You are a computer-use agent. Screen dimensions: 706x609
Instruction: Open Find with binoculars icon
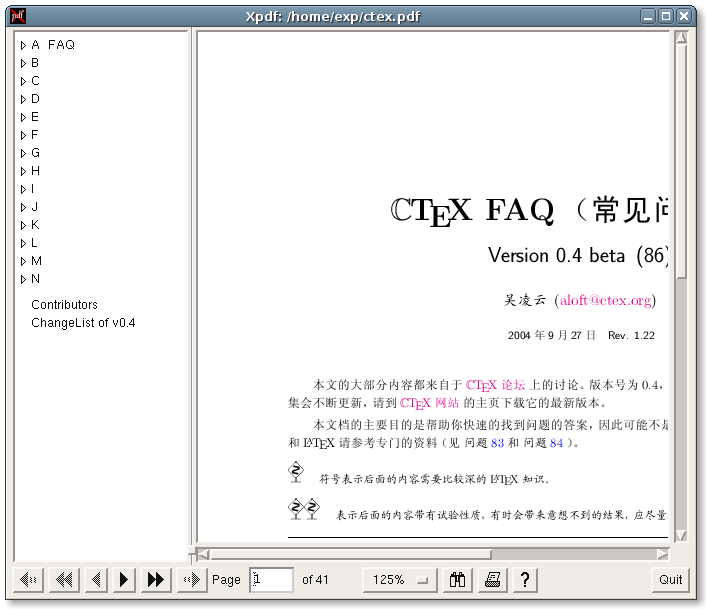pyautogui.click(x=457, y=579)
